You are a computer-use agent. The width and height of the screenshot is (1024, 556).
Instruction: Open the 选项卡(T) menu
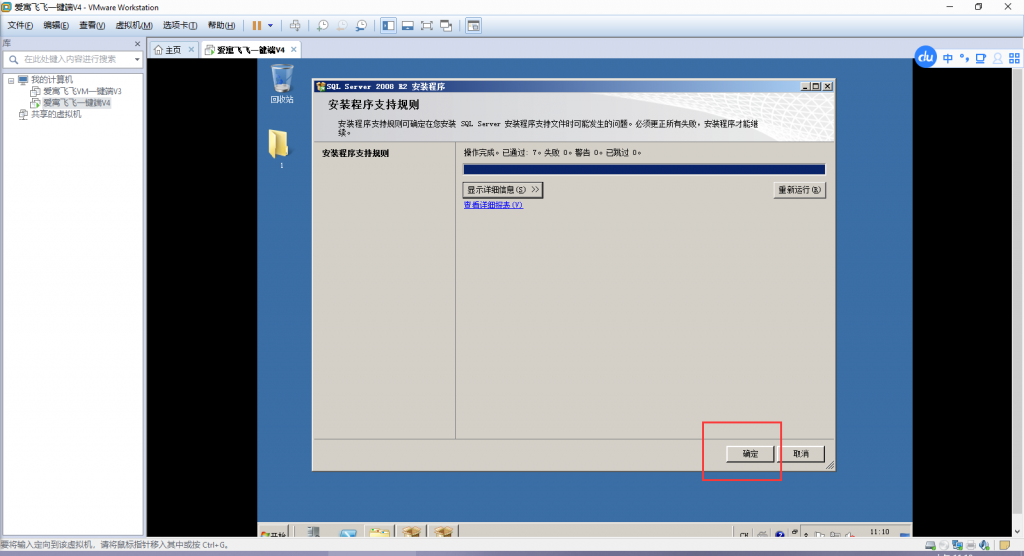point(180,25)
